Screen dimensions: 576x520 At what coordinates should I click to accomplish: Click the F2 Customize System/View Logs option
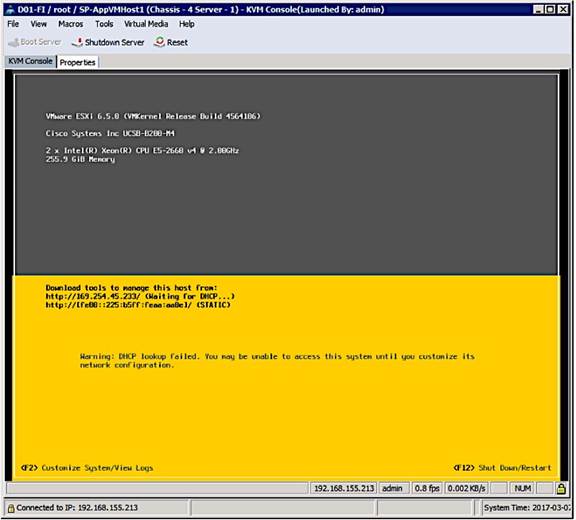point(87,468)
